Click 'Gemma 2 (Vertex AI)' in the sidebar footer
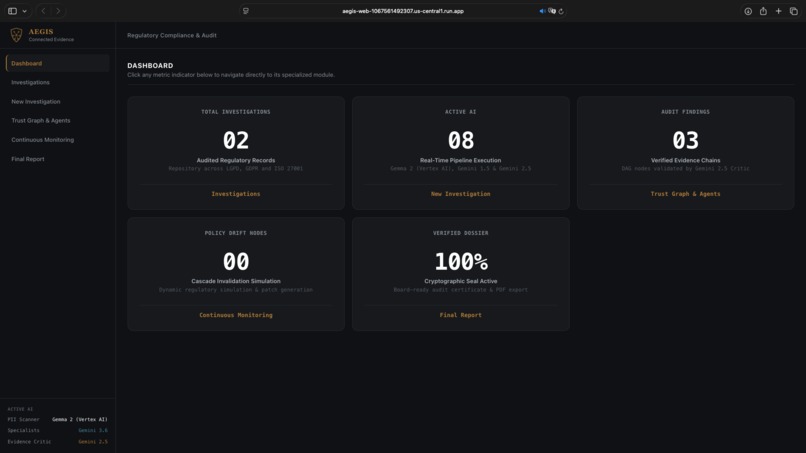Screen dimensions: 806x453 80,420
